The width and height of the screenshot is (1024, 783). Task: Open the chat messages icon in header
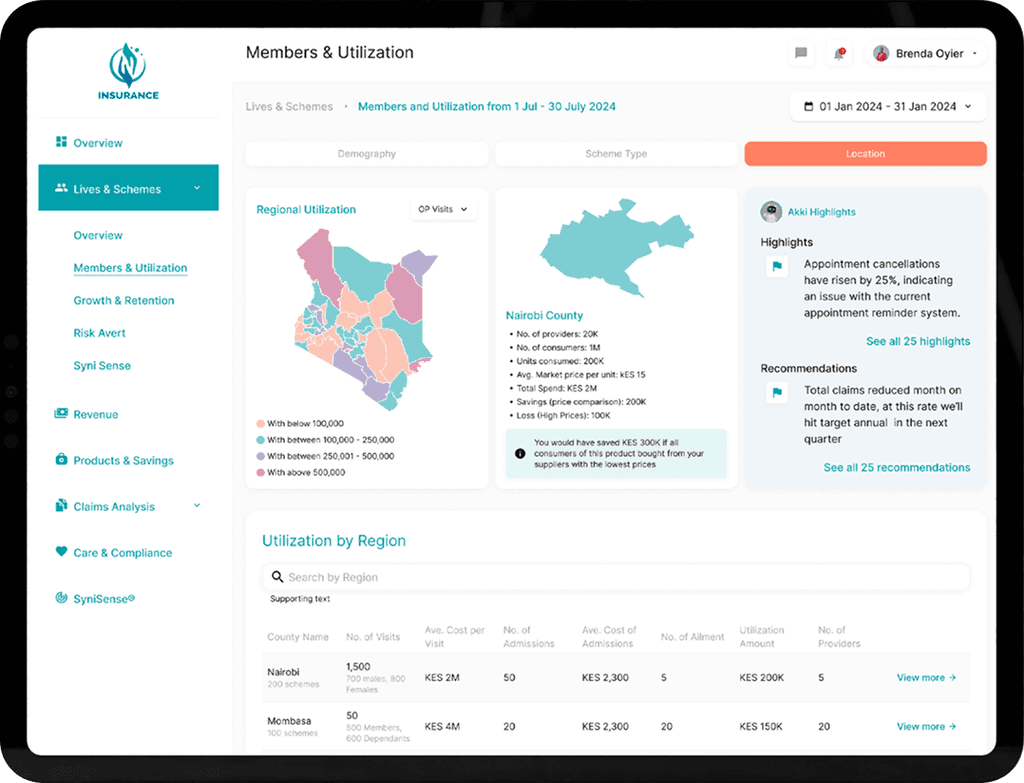pos(801,53)
